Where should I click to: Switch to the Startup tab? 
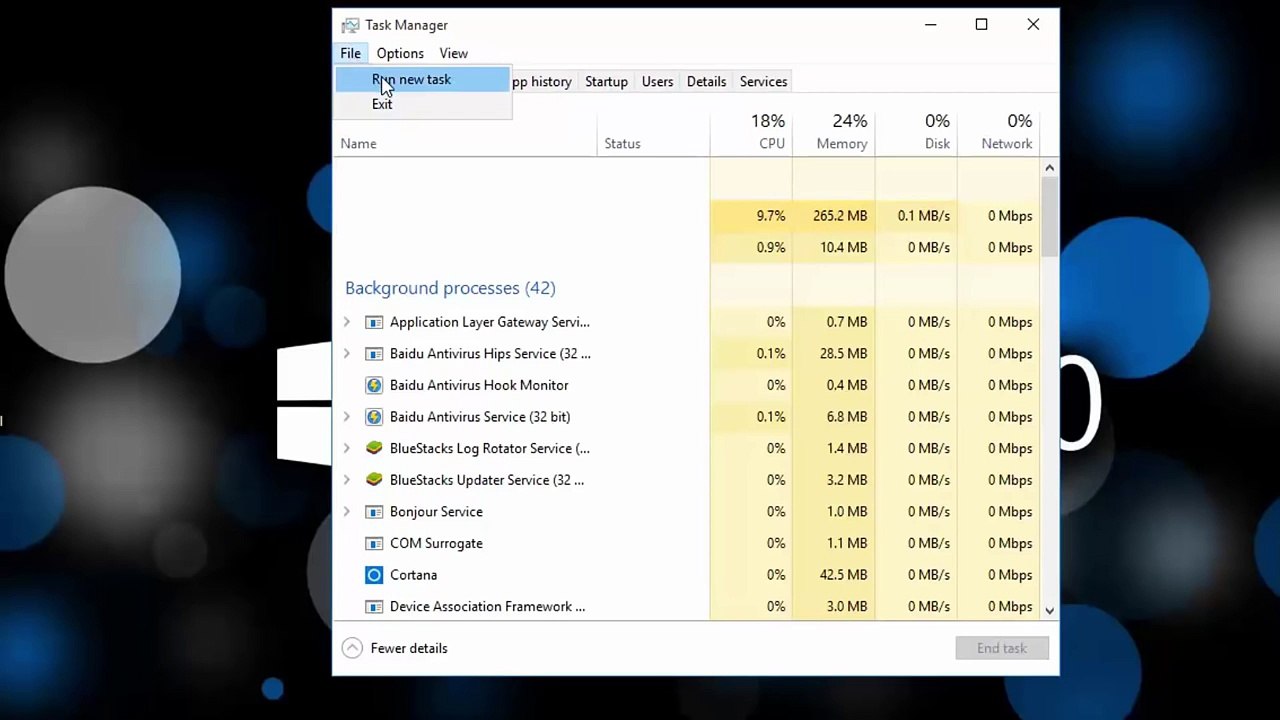coord(606,81)
